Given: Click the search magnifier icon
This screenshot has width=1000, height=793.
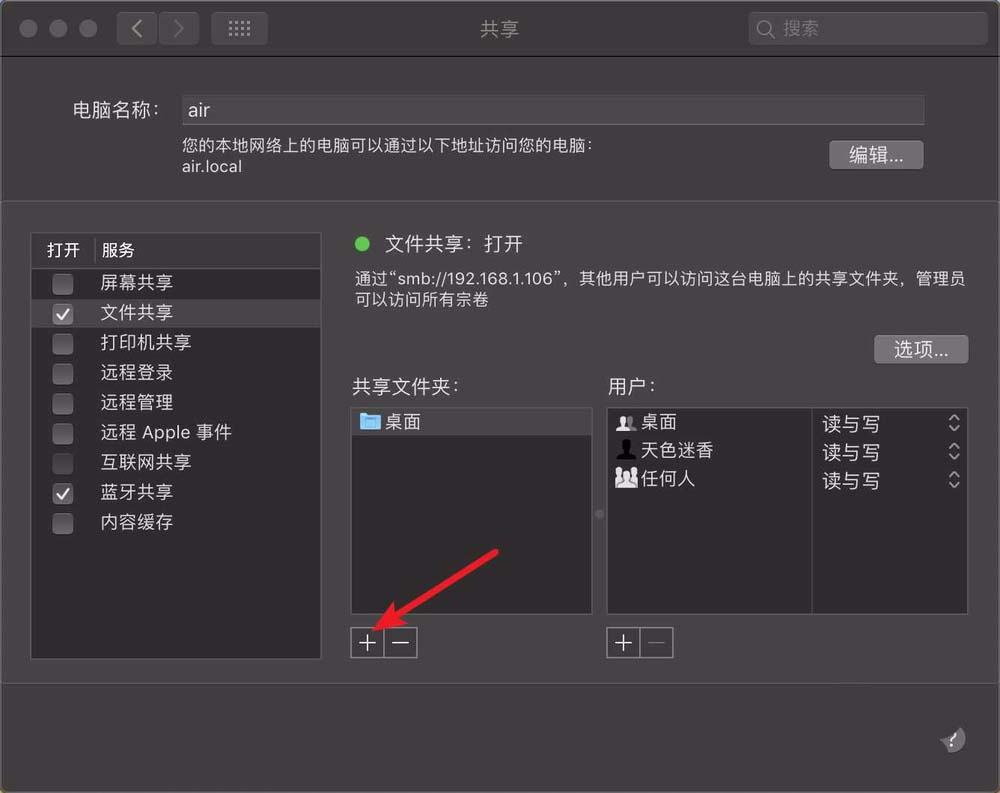Looking at the screenshot, I should click(764, 29).
